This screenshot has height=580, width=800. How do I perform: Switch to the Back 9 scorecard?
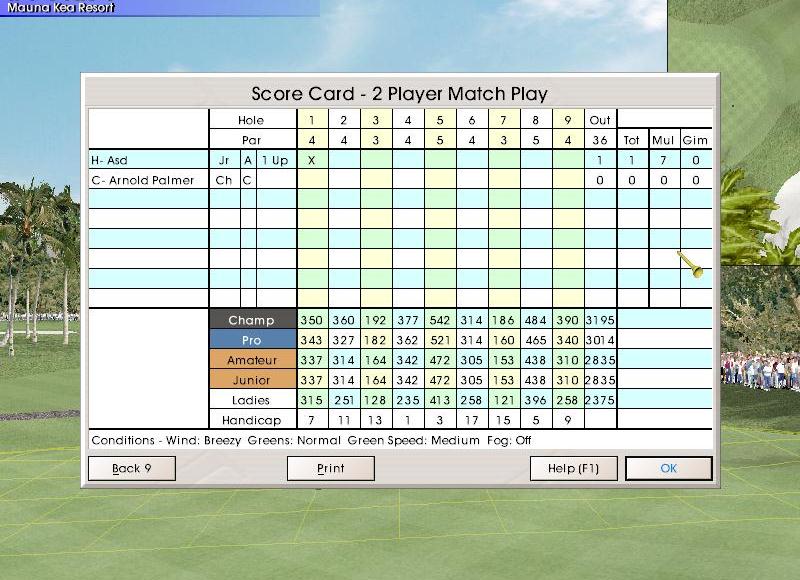coord(132,468)
